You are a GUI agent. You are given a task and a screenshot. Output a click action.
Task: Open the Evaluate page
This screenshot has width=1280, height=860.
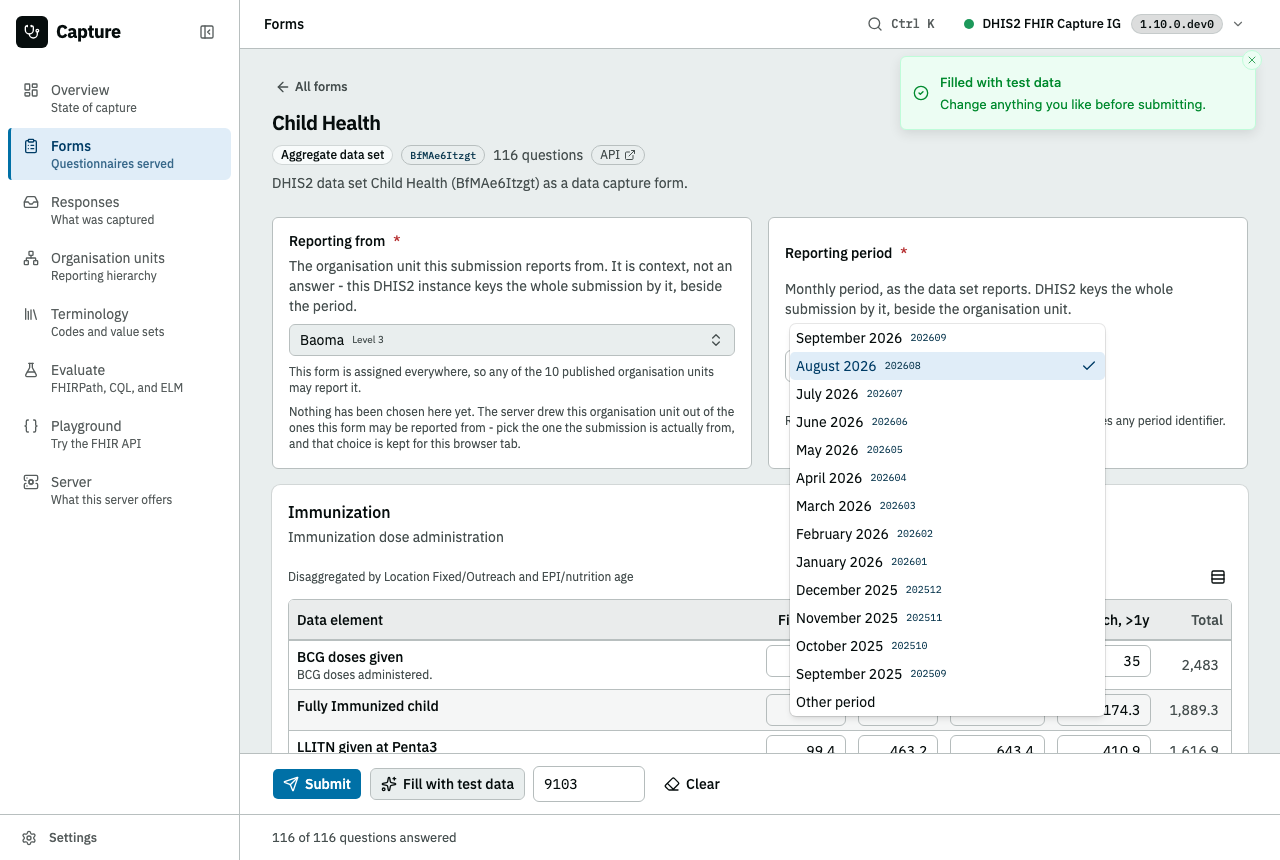coord(119,378)
